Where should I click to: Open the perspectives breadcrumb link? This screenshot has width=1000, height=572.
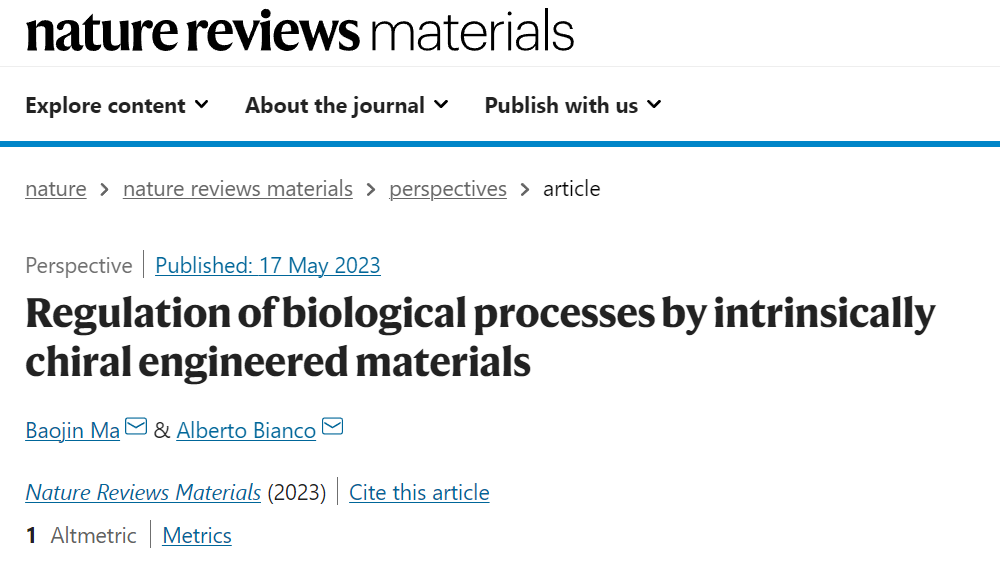coord(448,189)
